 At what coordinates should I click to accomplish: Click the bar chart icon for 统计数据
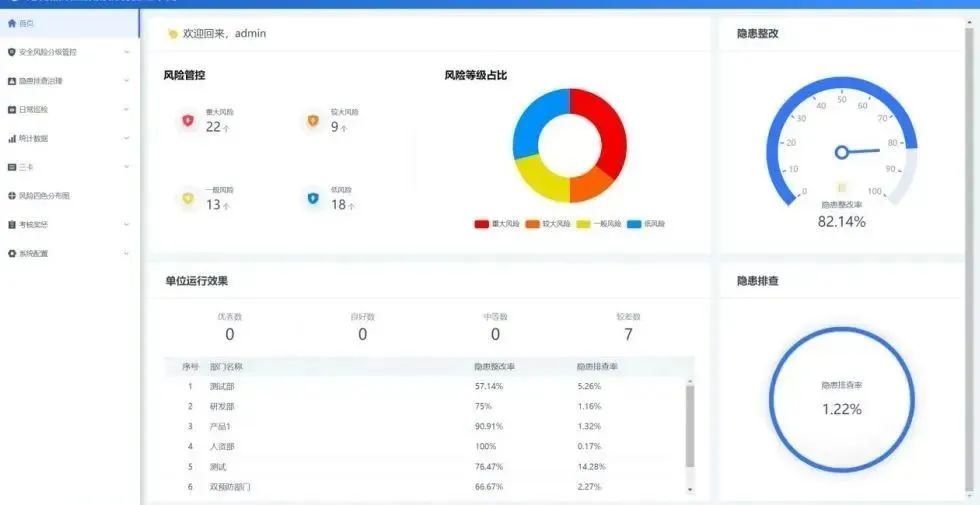coord(12,138)
